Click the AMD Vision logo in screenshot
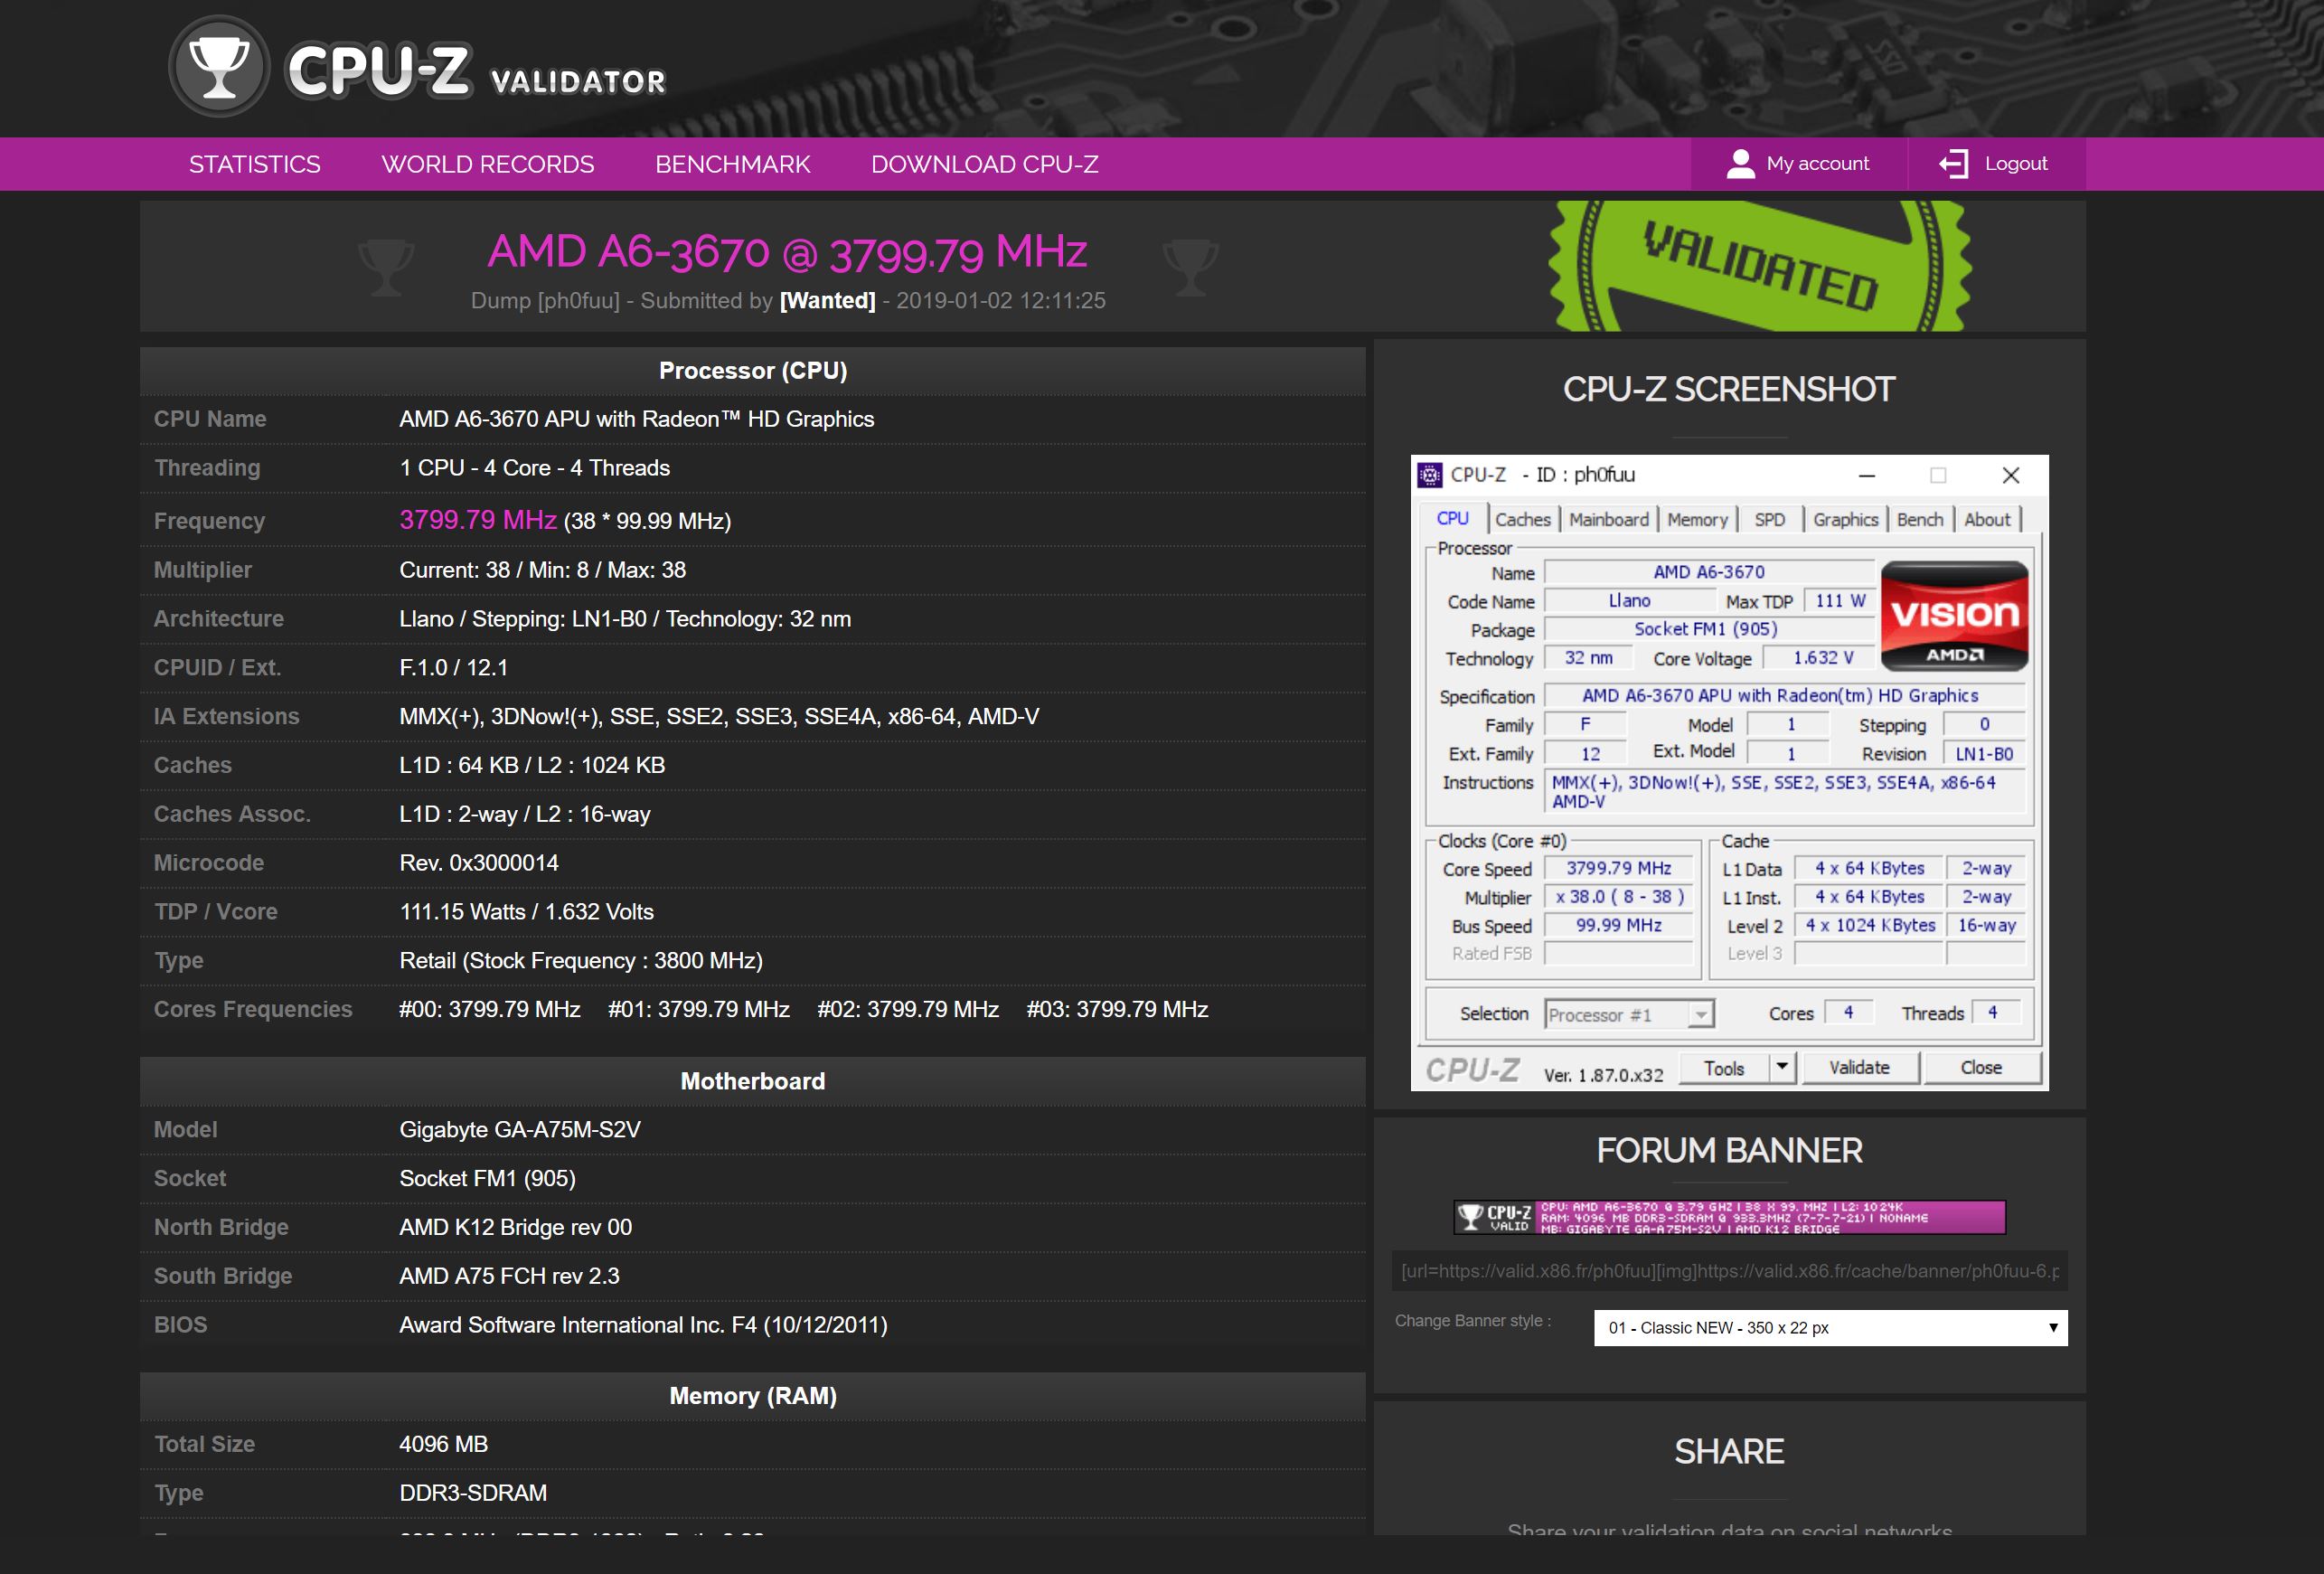2324x1574 pixels. (1954, 615)
